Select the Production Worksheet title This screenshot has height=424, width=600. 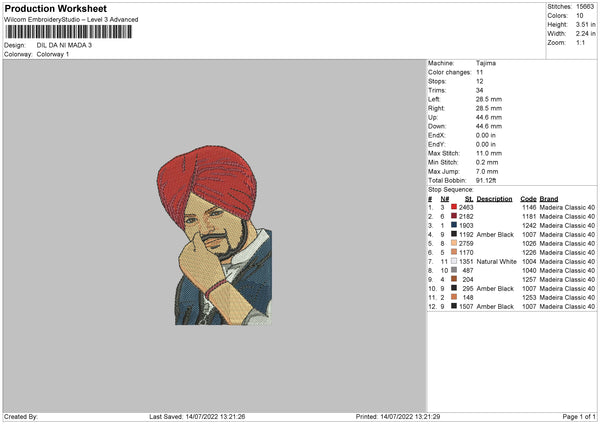[56, 8]
